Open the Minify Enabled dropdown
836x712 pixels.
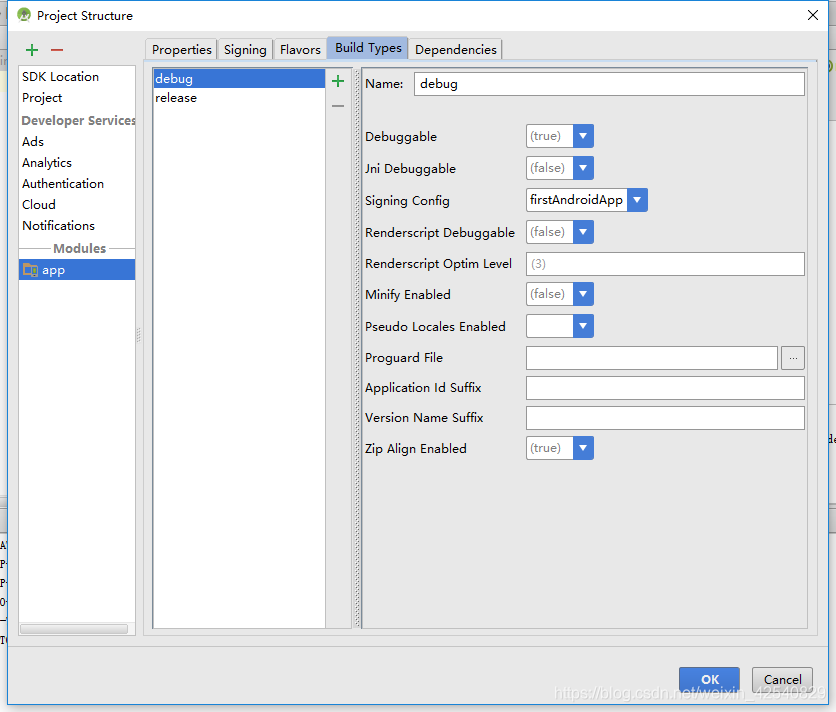[583, 294]
